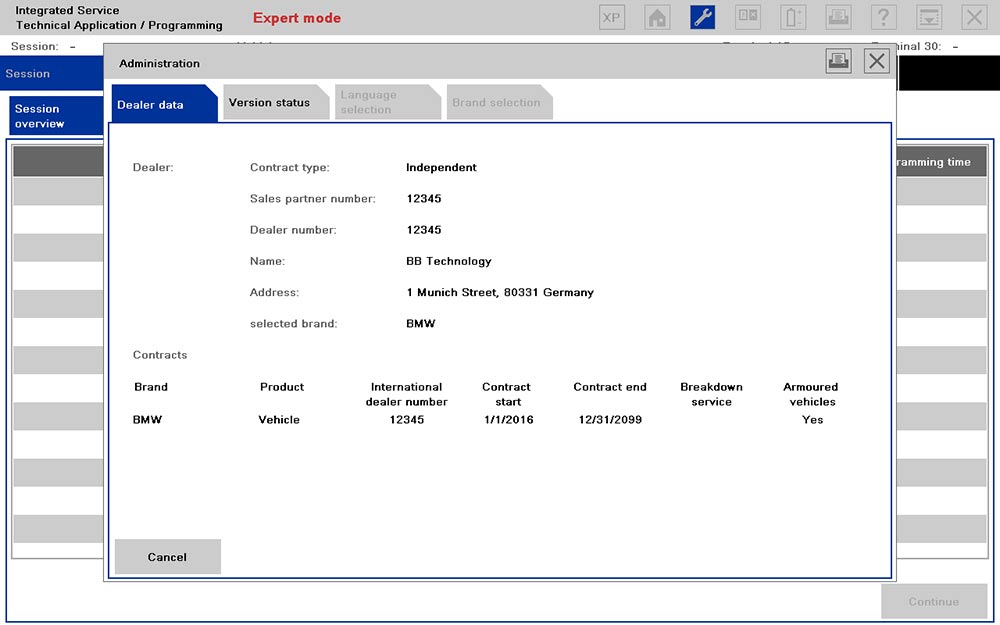Click the Continue button in main window
This screenshot has height=625, width=1000.
click(x=934, y=601)
